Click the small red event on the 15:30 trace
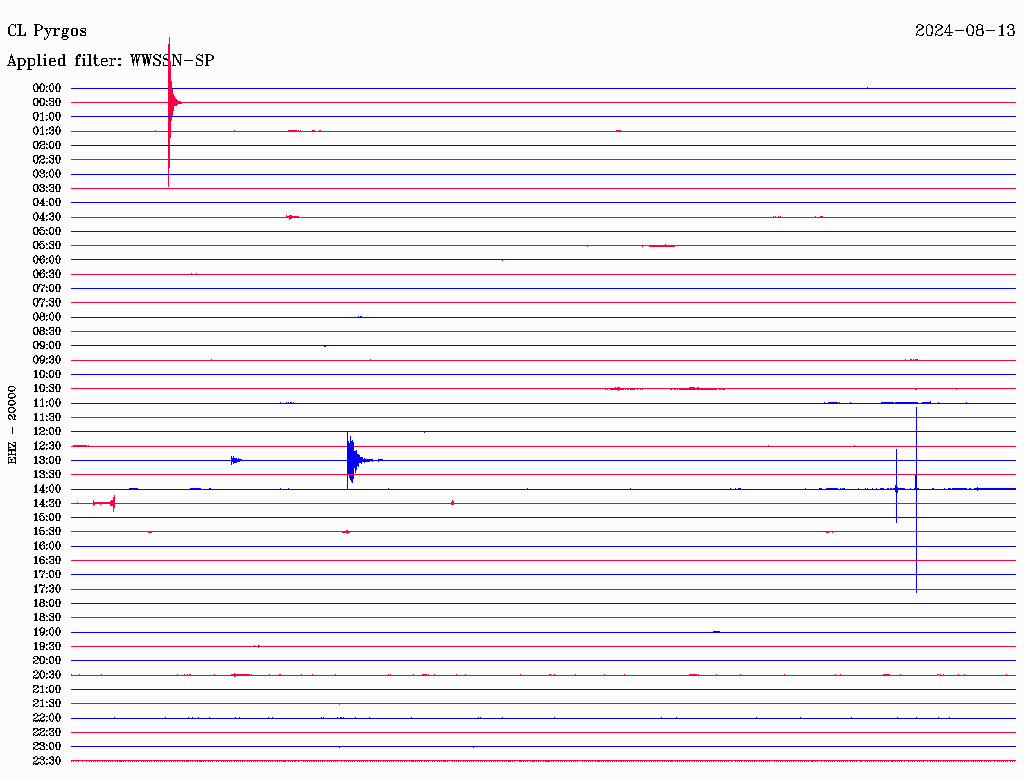The image size is (1024, 780). [346, 532]
